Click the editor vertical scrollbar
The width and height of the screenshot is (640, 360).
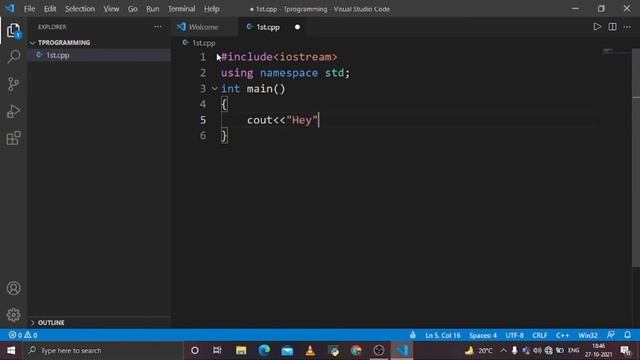636,157
